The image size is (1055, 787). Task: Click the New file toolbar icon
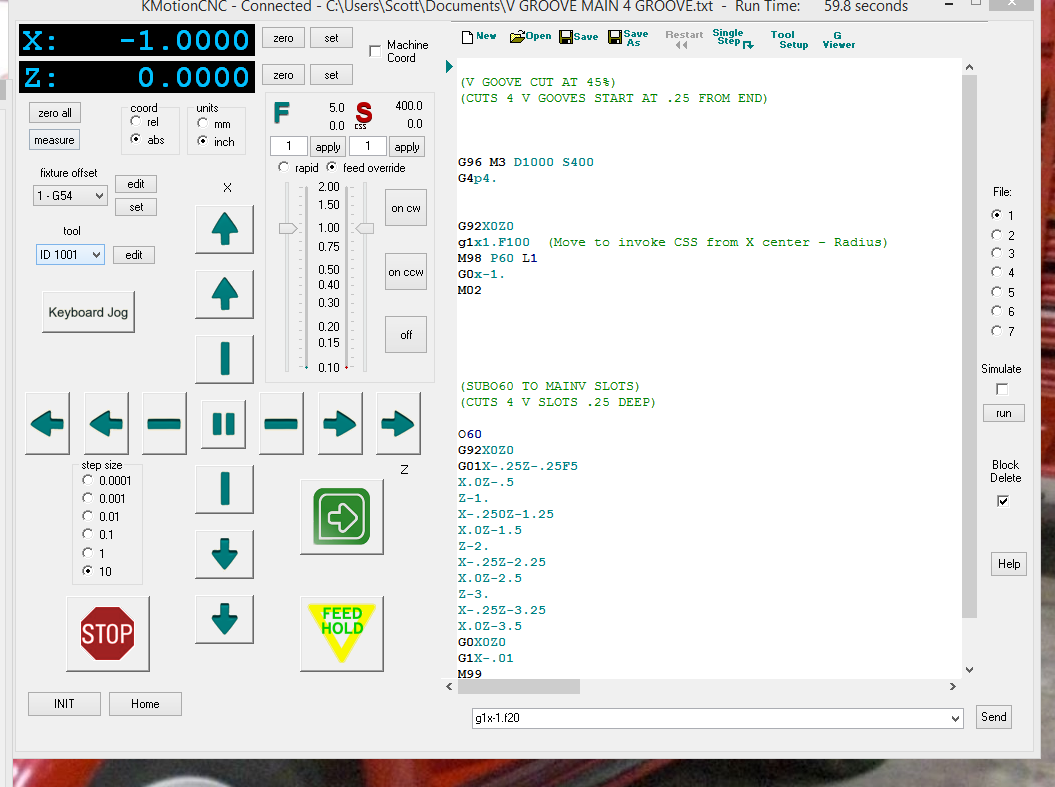(478, 37)
